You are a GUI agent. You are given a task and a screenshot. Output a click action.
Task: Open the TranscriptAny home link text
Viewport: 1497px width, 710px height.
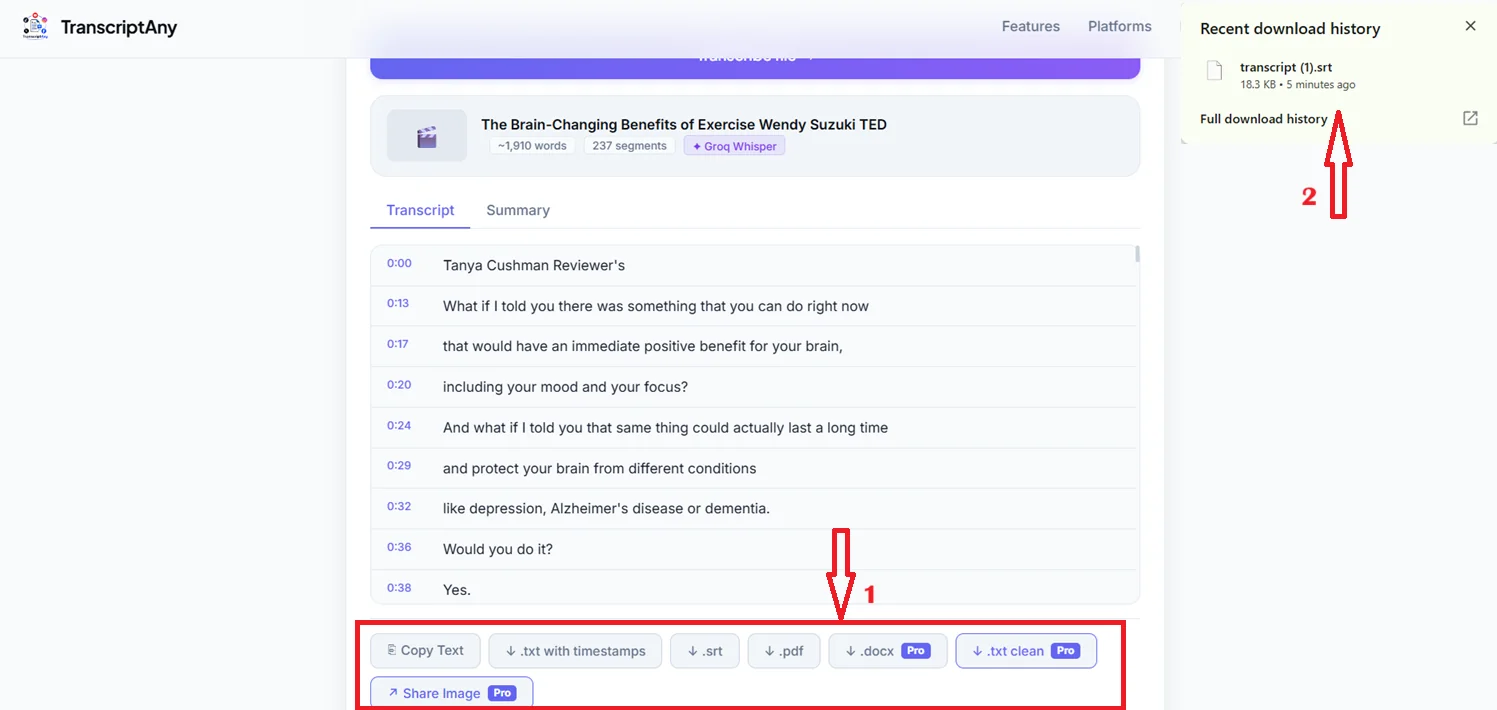point(118,27)
